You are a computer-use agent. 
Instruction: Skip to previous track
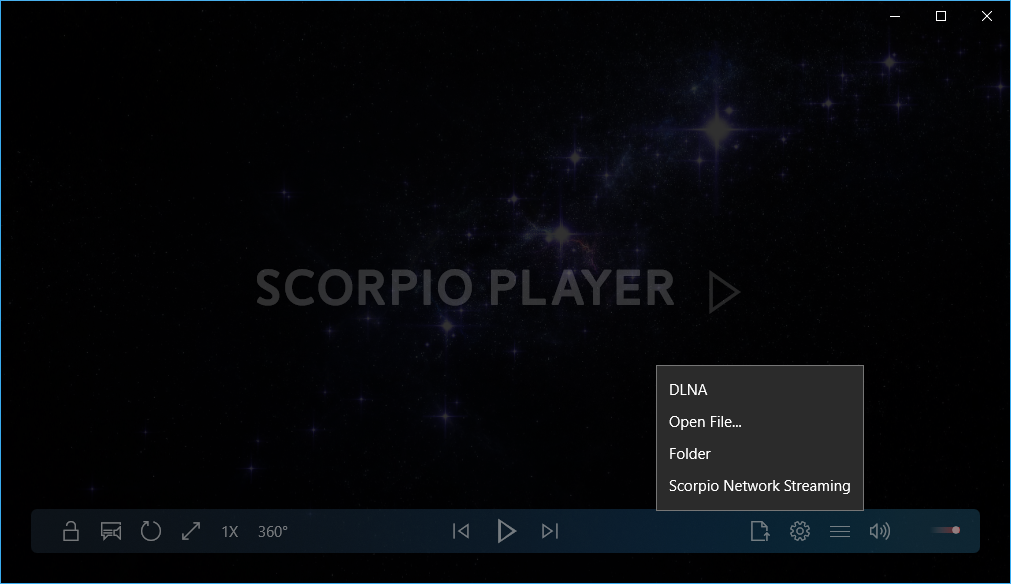461,531
